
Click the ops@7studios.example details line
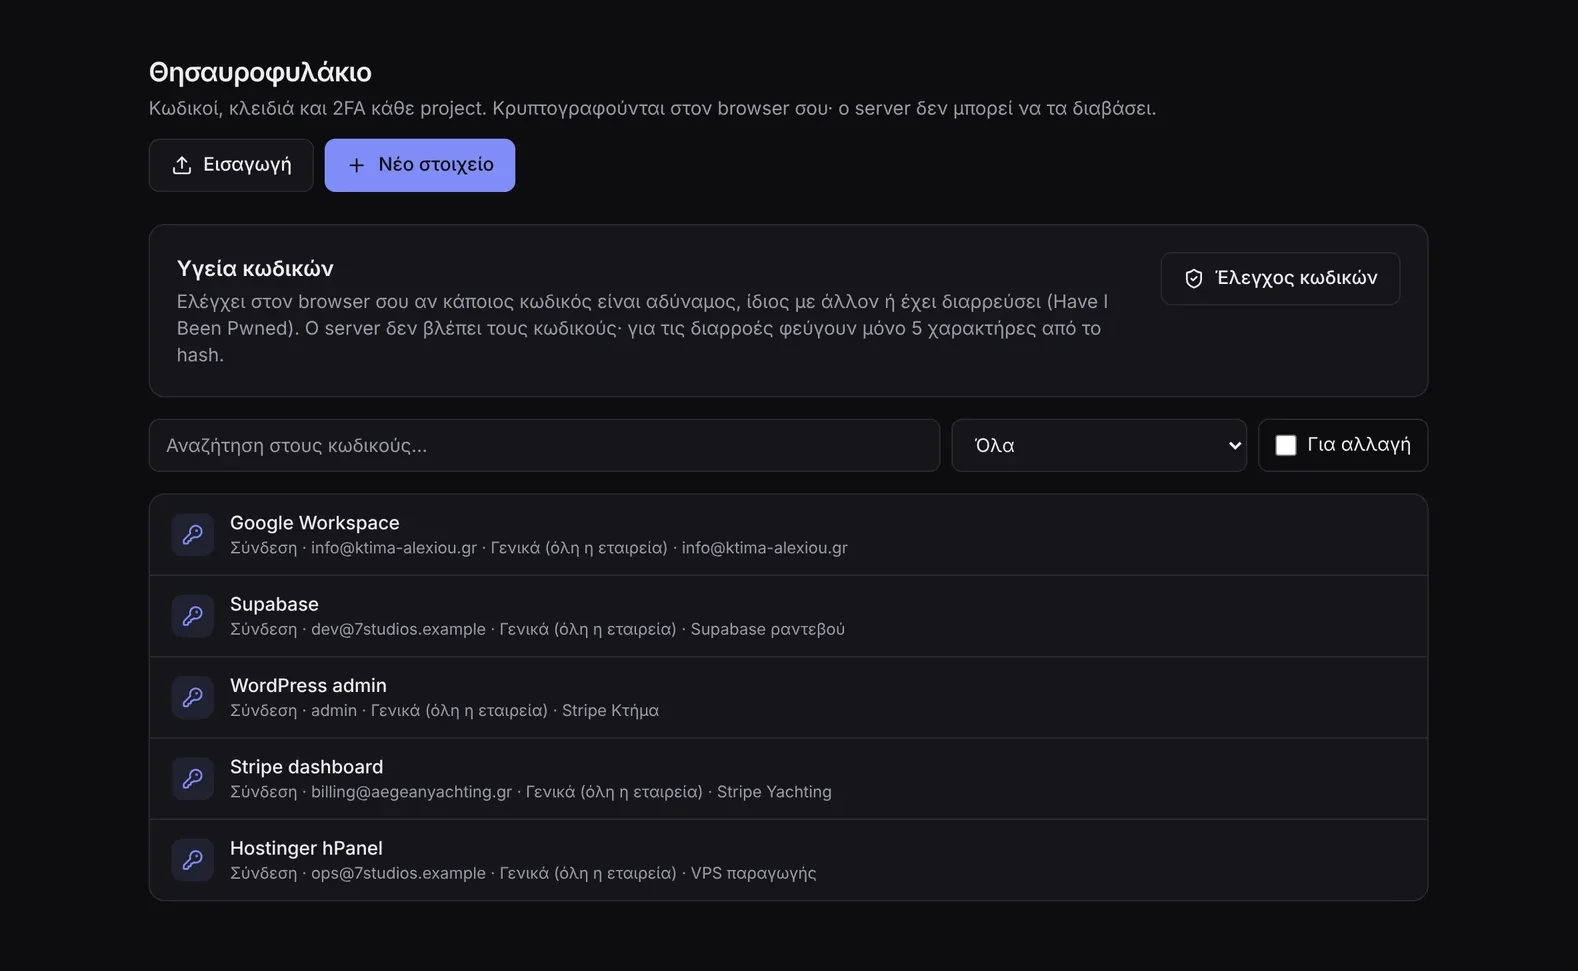tap(523, 873)
